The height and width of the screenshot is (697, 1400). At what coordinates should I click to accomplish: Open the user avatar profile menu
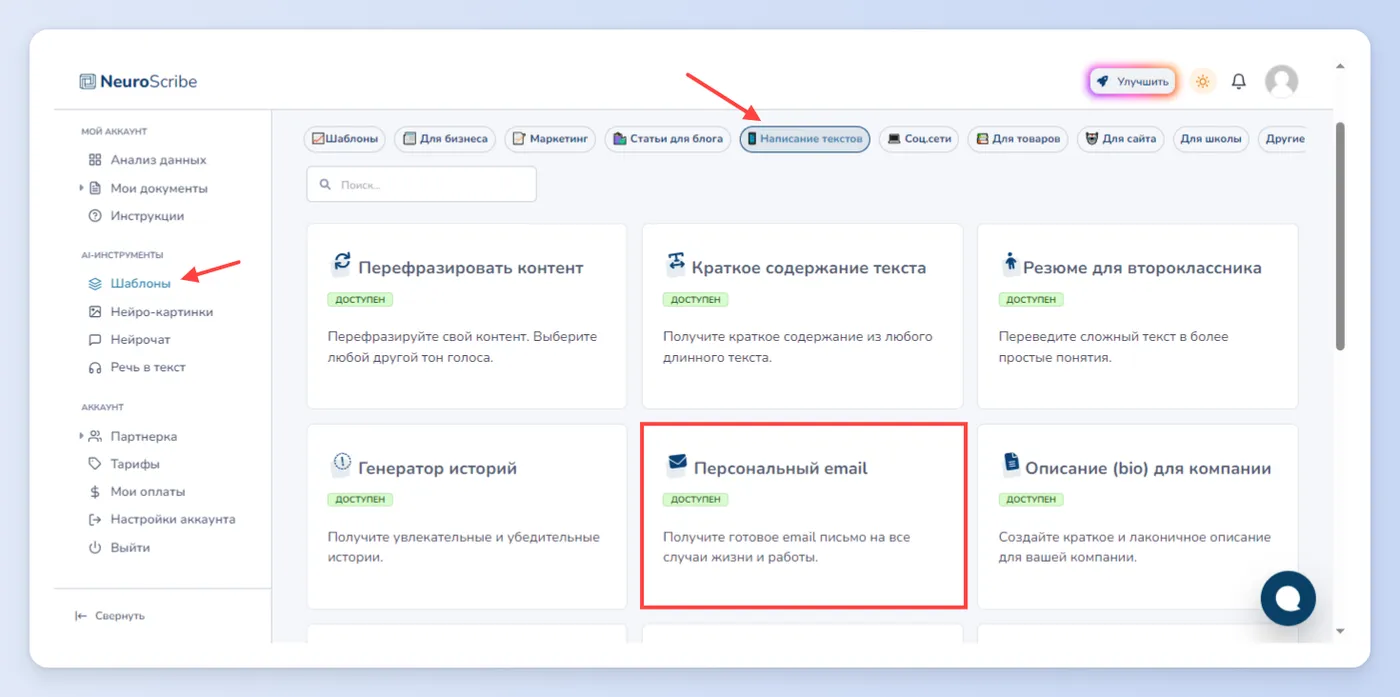click(1281, 81)
